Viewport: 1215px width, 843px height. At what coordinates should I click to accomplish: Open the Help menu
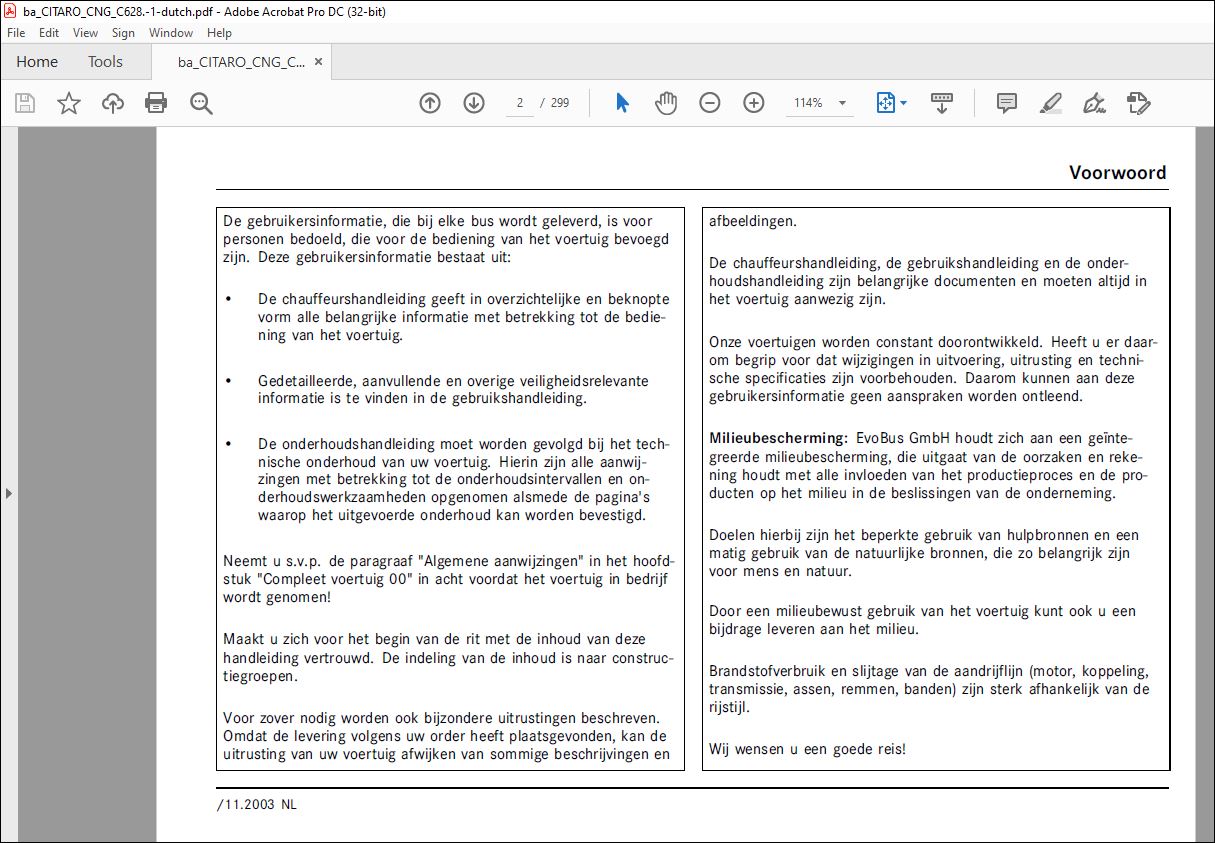point(219,33)
